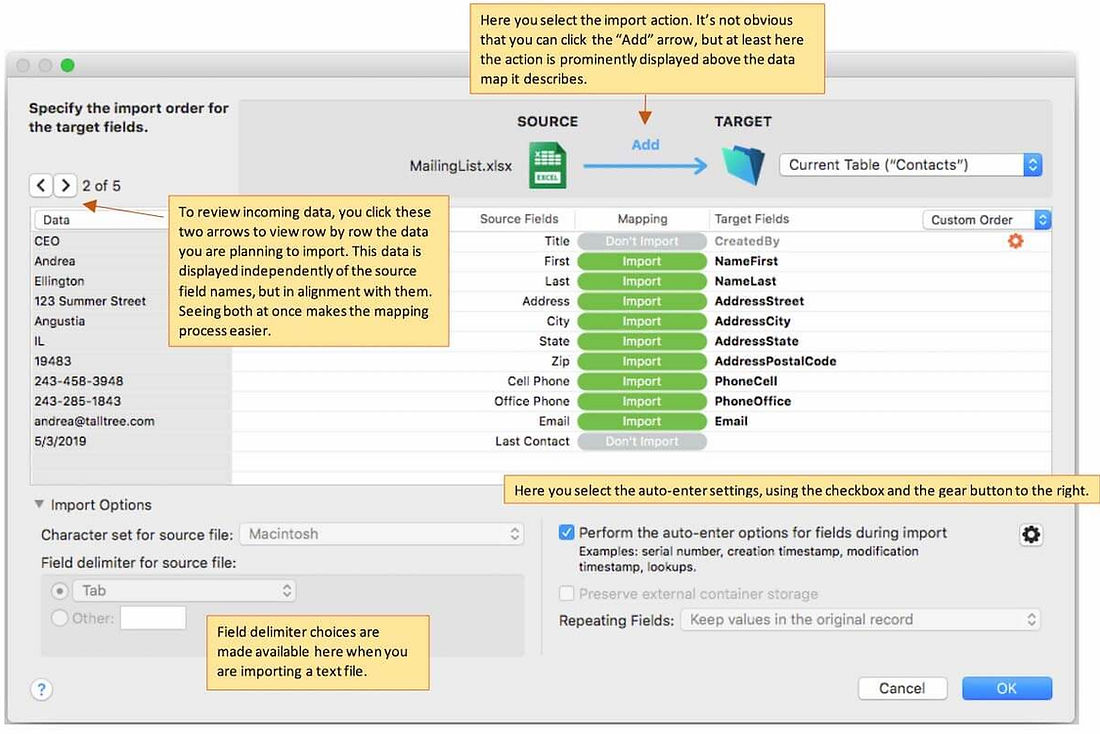Click the FileMaker target folder icon

click(742, 165)
